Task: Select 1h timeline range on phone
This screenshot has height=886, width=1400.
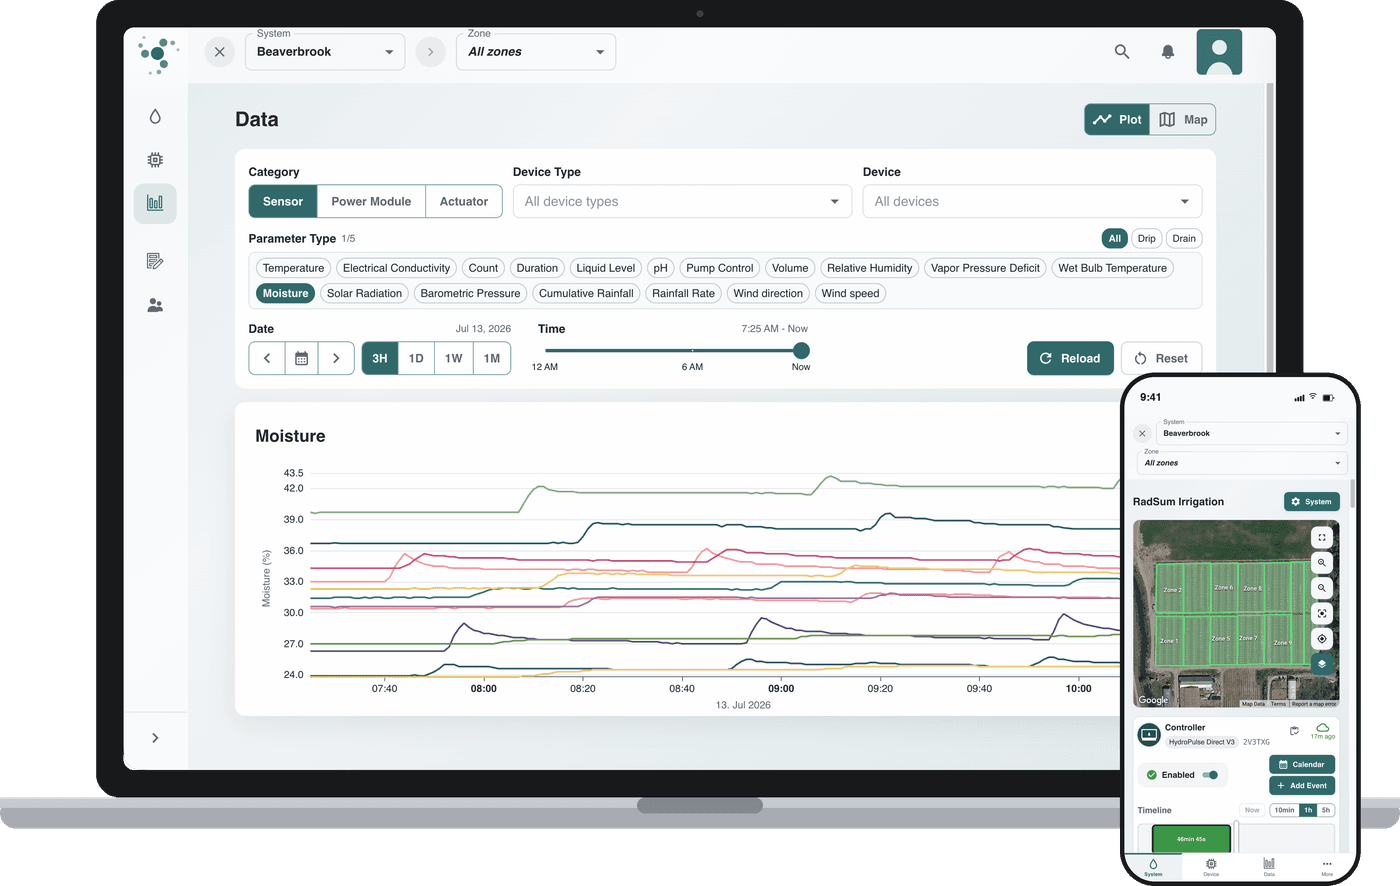Action: coord(1308,810)
